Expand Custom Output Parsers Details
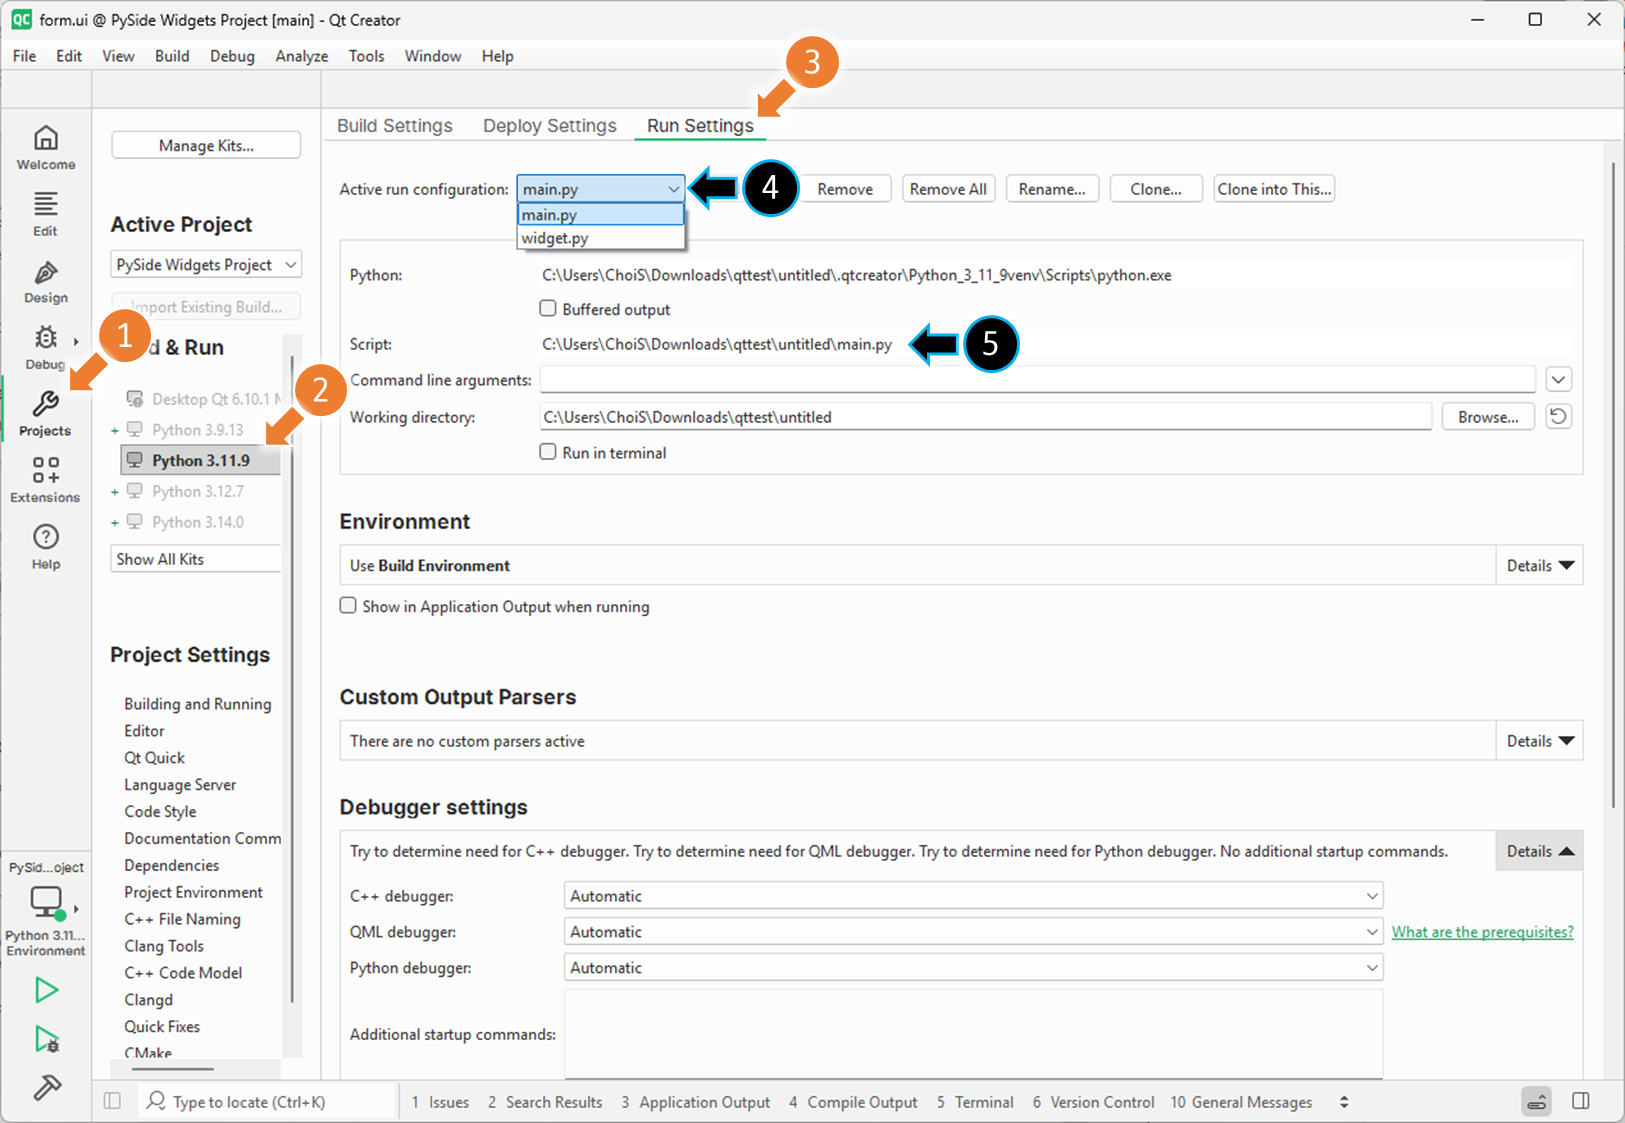 click(1540, 741)
